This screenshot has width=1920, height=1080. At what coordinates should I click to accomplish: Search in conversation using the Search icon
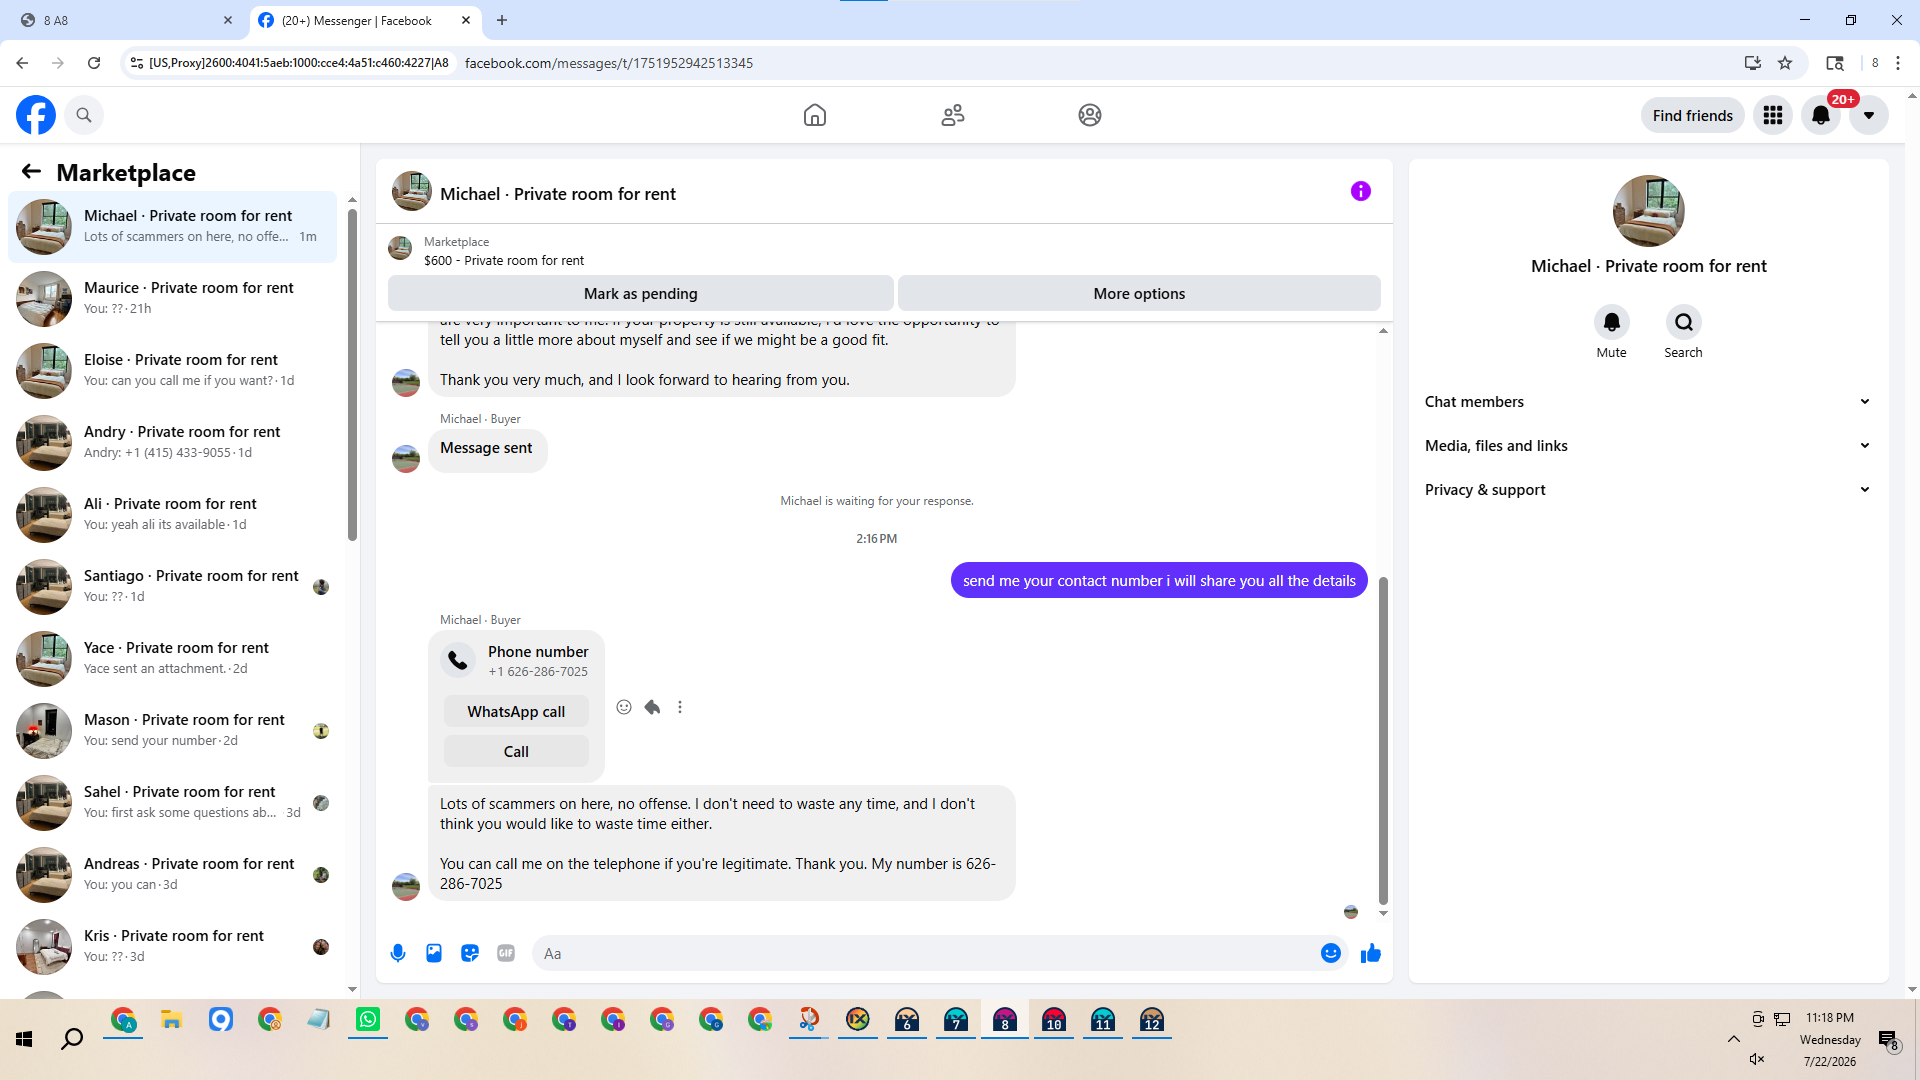(1684, 322)
